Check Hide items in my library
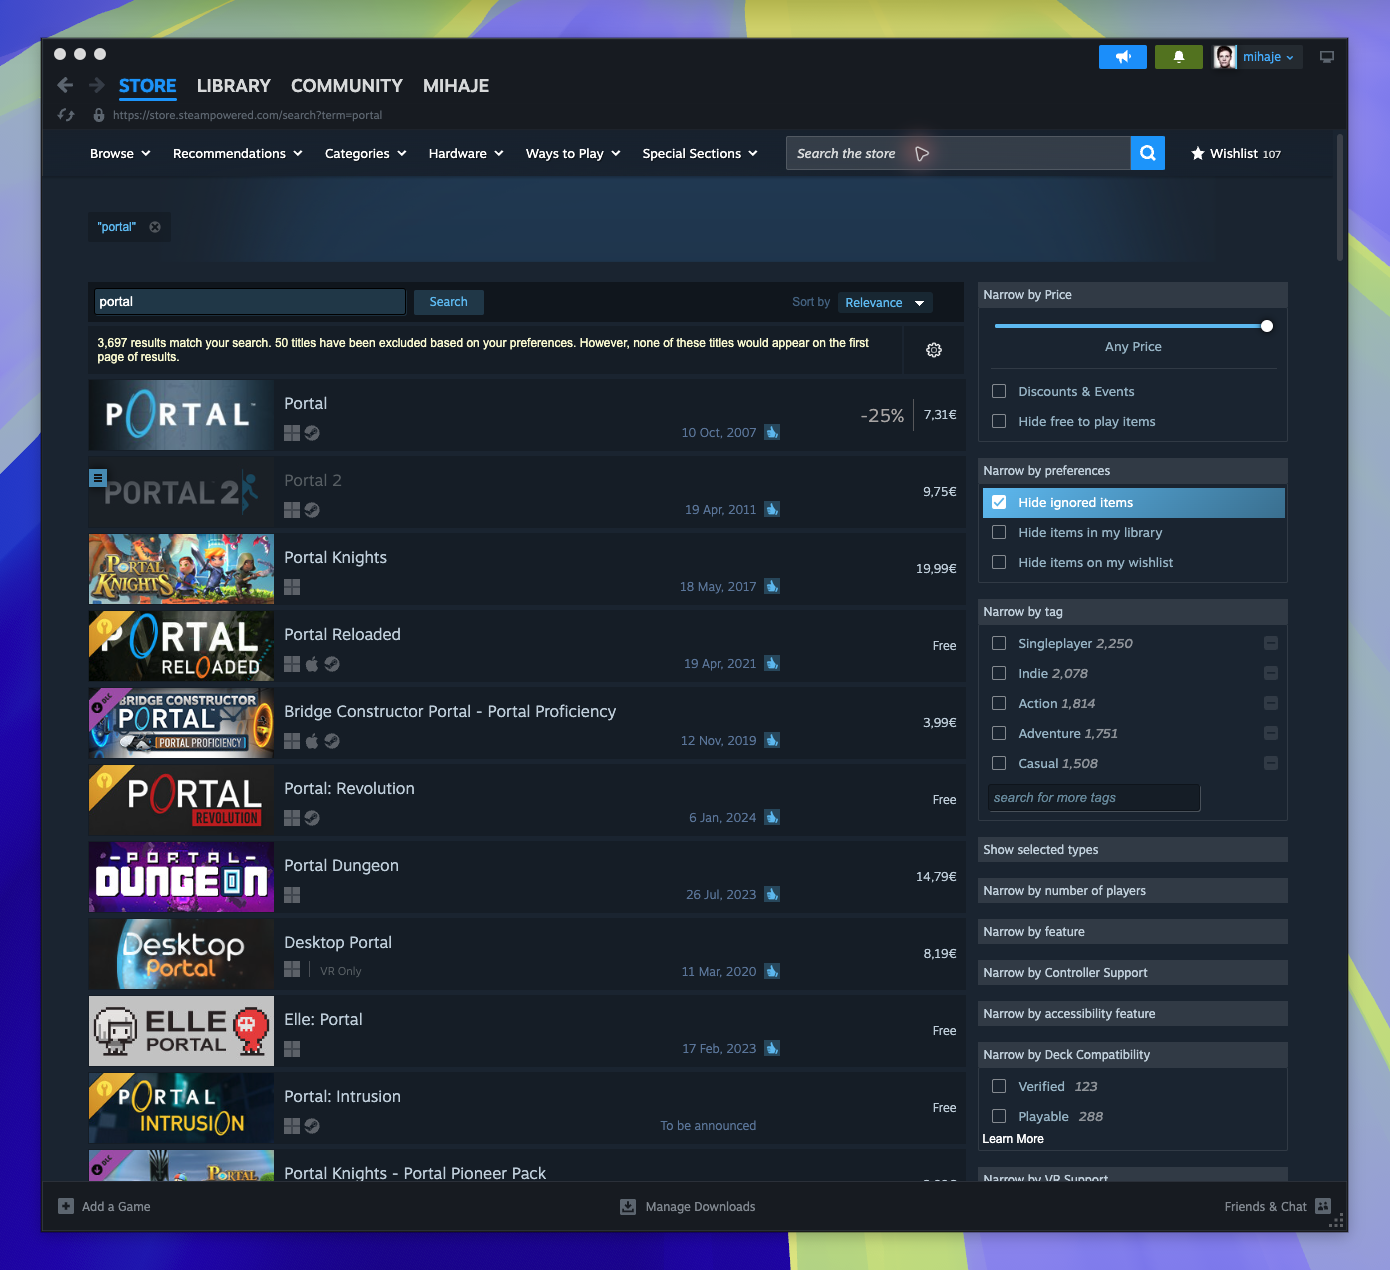1390x1270 pixels. click(999, 532)
